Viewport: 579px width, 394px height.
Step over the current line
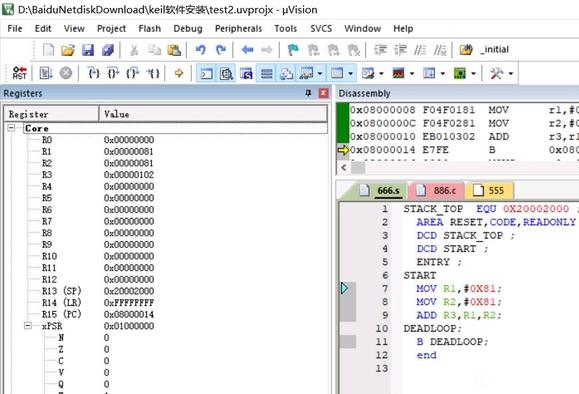pyautogui.click(x=113, y=73)
